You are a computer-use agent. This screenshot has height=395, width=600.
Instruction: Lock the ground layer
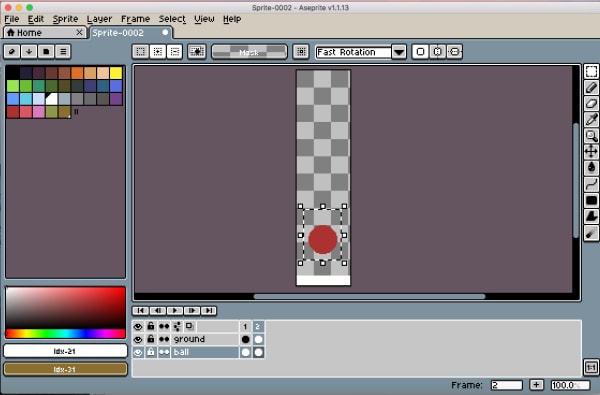point(151,340)
